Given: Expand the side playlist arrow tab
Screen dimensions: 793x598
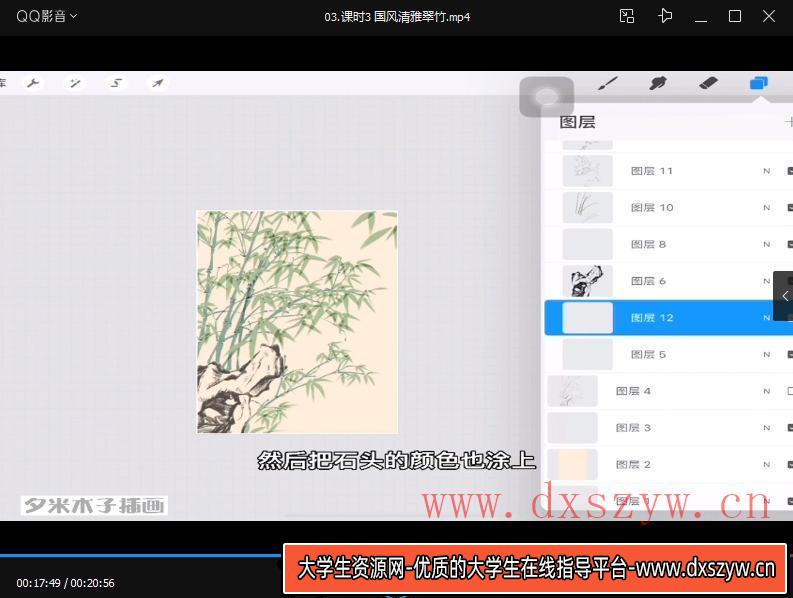Looking at the screenshot, I should [784, 296].
